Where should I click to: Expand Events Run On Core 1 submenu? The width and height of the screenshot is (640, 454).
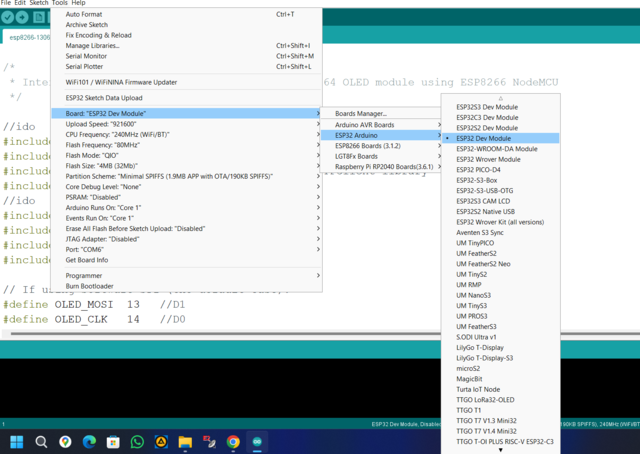pos(187,218)
